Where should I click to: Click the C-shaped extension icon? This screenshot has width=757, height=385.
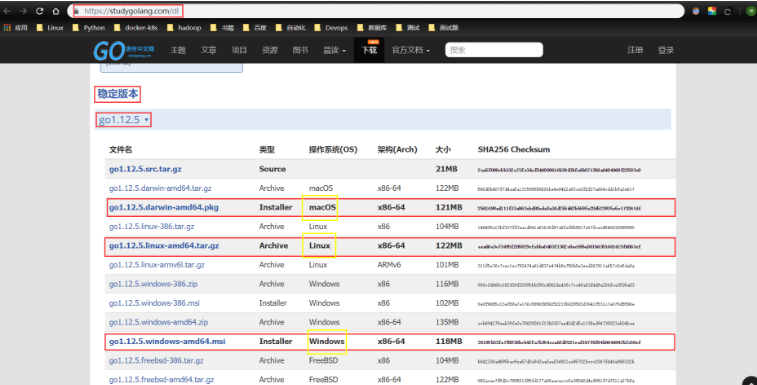pos(728,11)
